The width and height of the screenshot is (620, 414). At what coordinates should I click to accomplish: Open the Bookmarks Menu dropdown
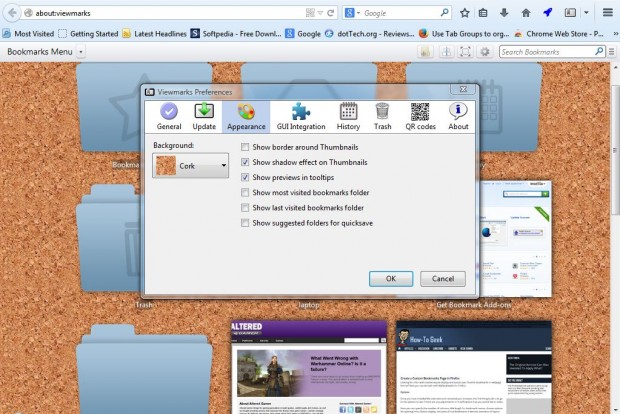pos(45,51)
